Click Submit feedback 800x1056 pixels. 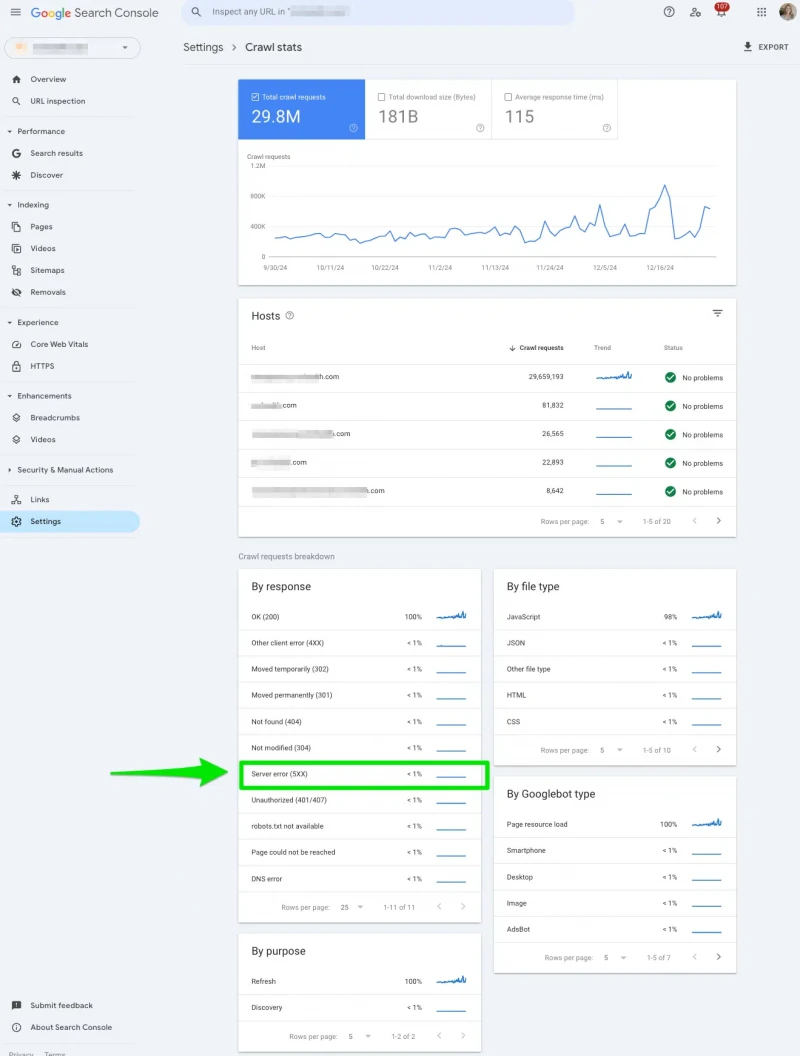(61, 1005)
